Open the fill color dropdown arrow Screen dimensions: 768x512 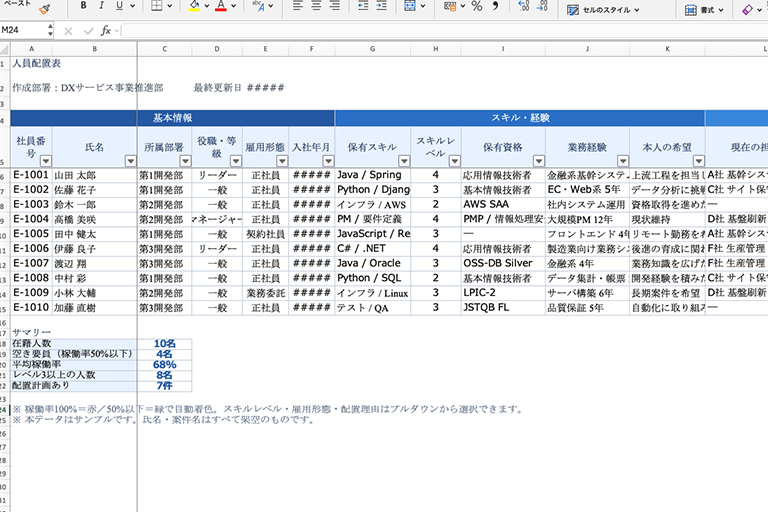207,6
